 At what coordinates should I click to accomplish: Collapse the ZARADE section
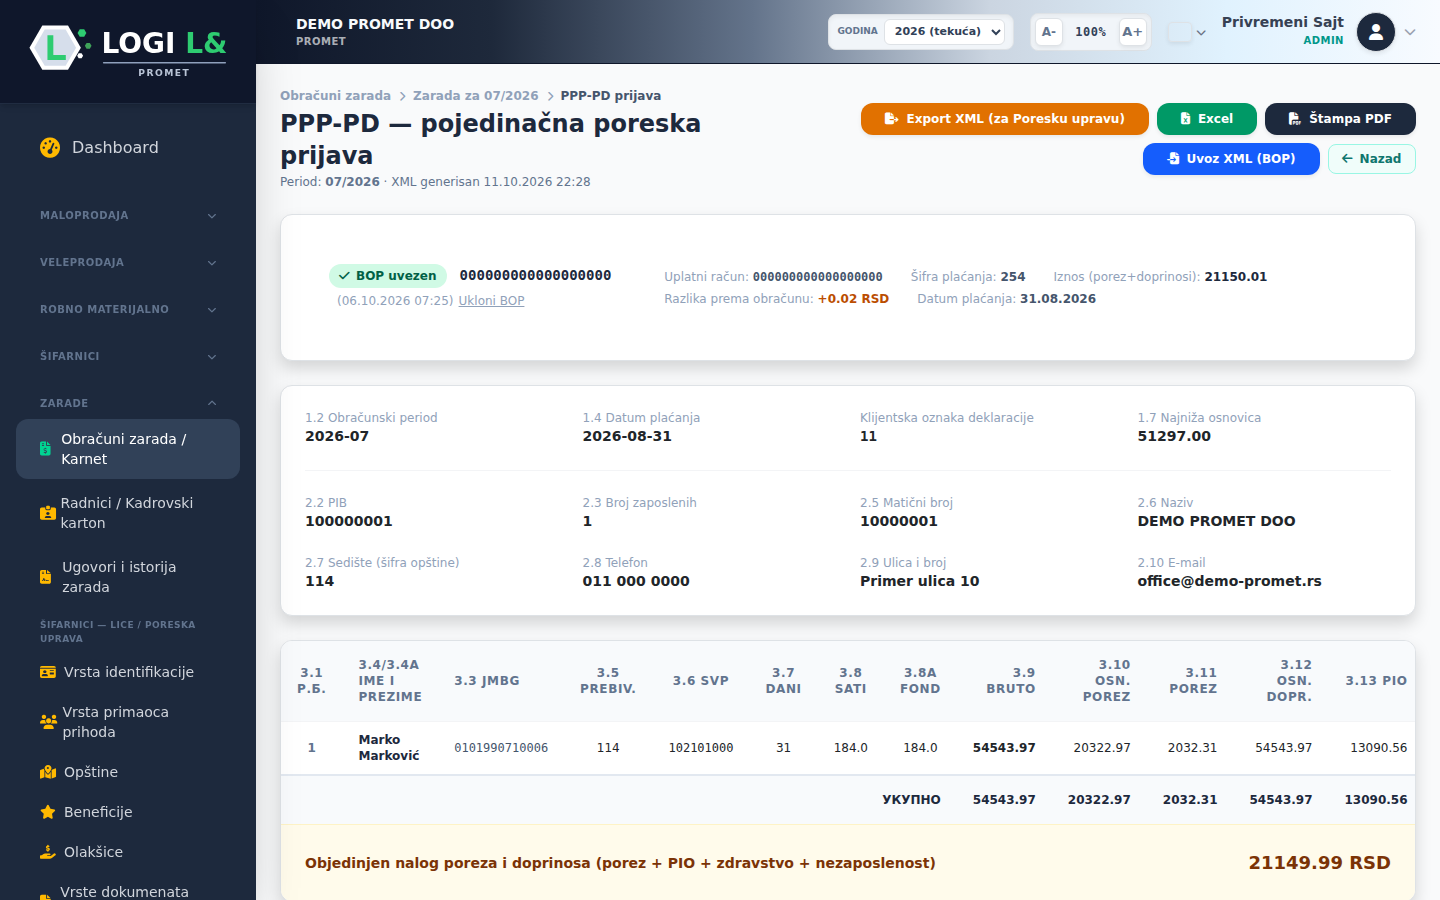click(x=128, y=403)
